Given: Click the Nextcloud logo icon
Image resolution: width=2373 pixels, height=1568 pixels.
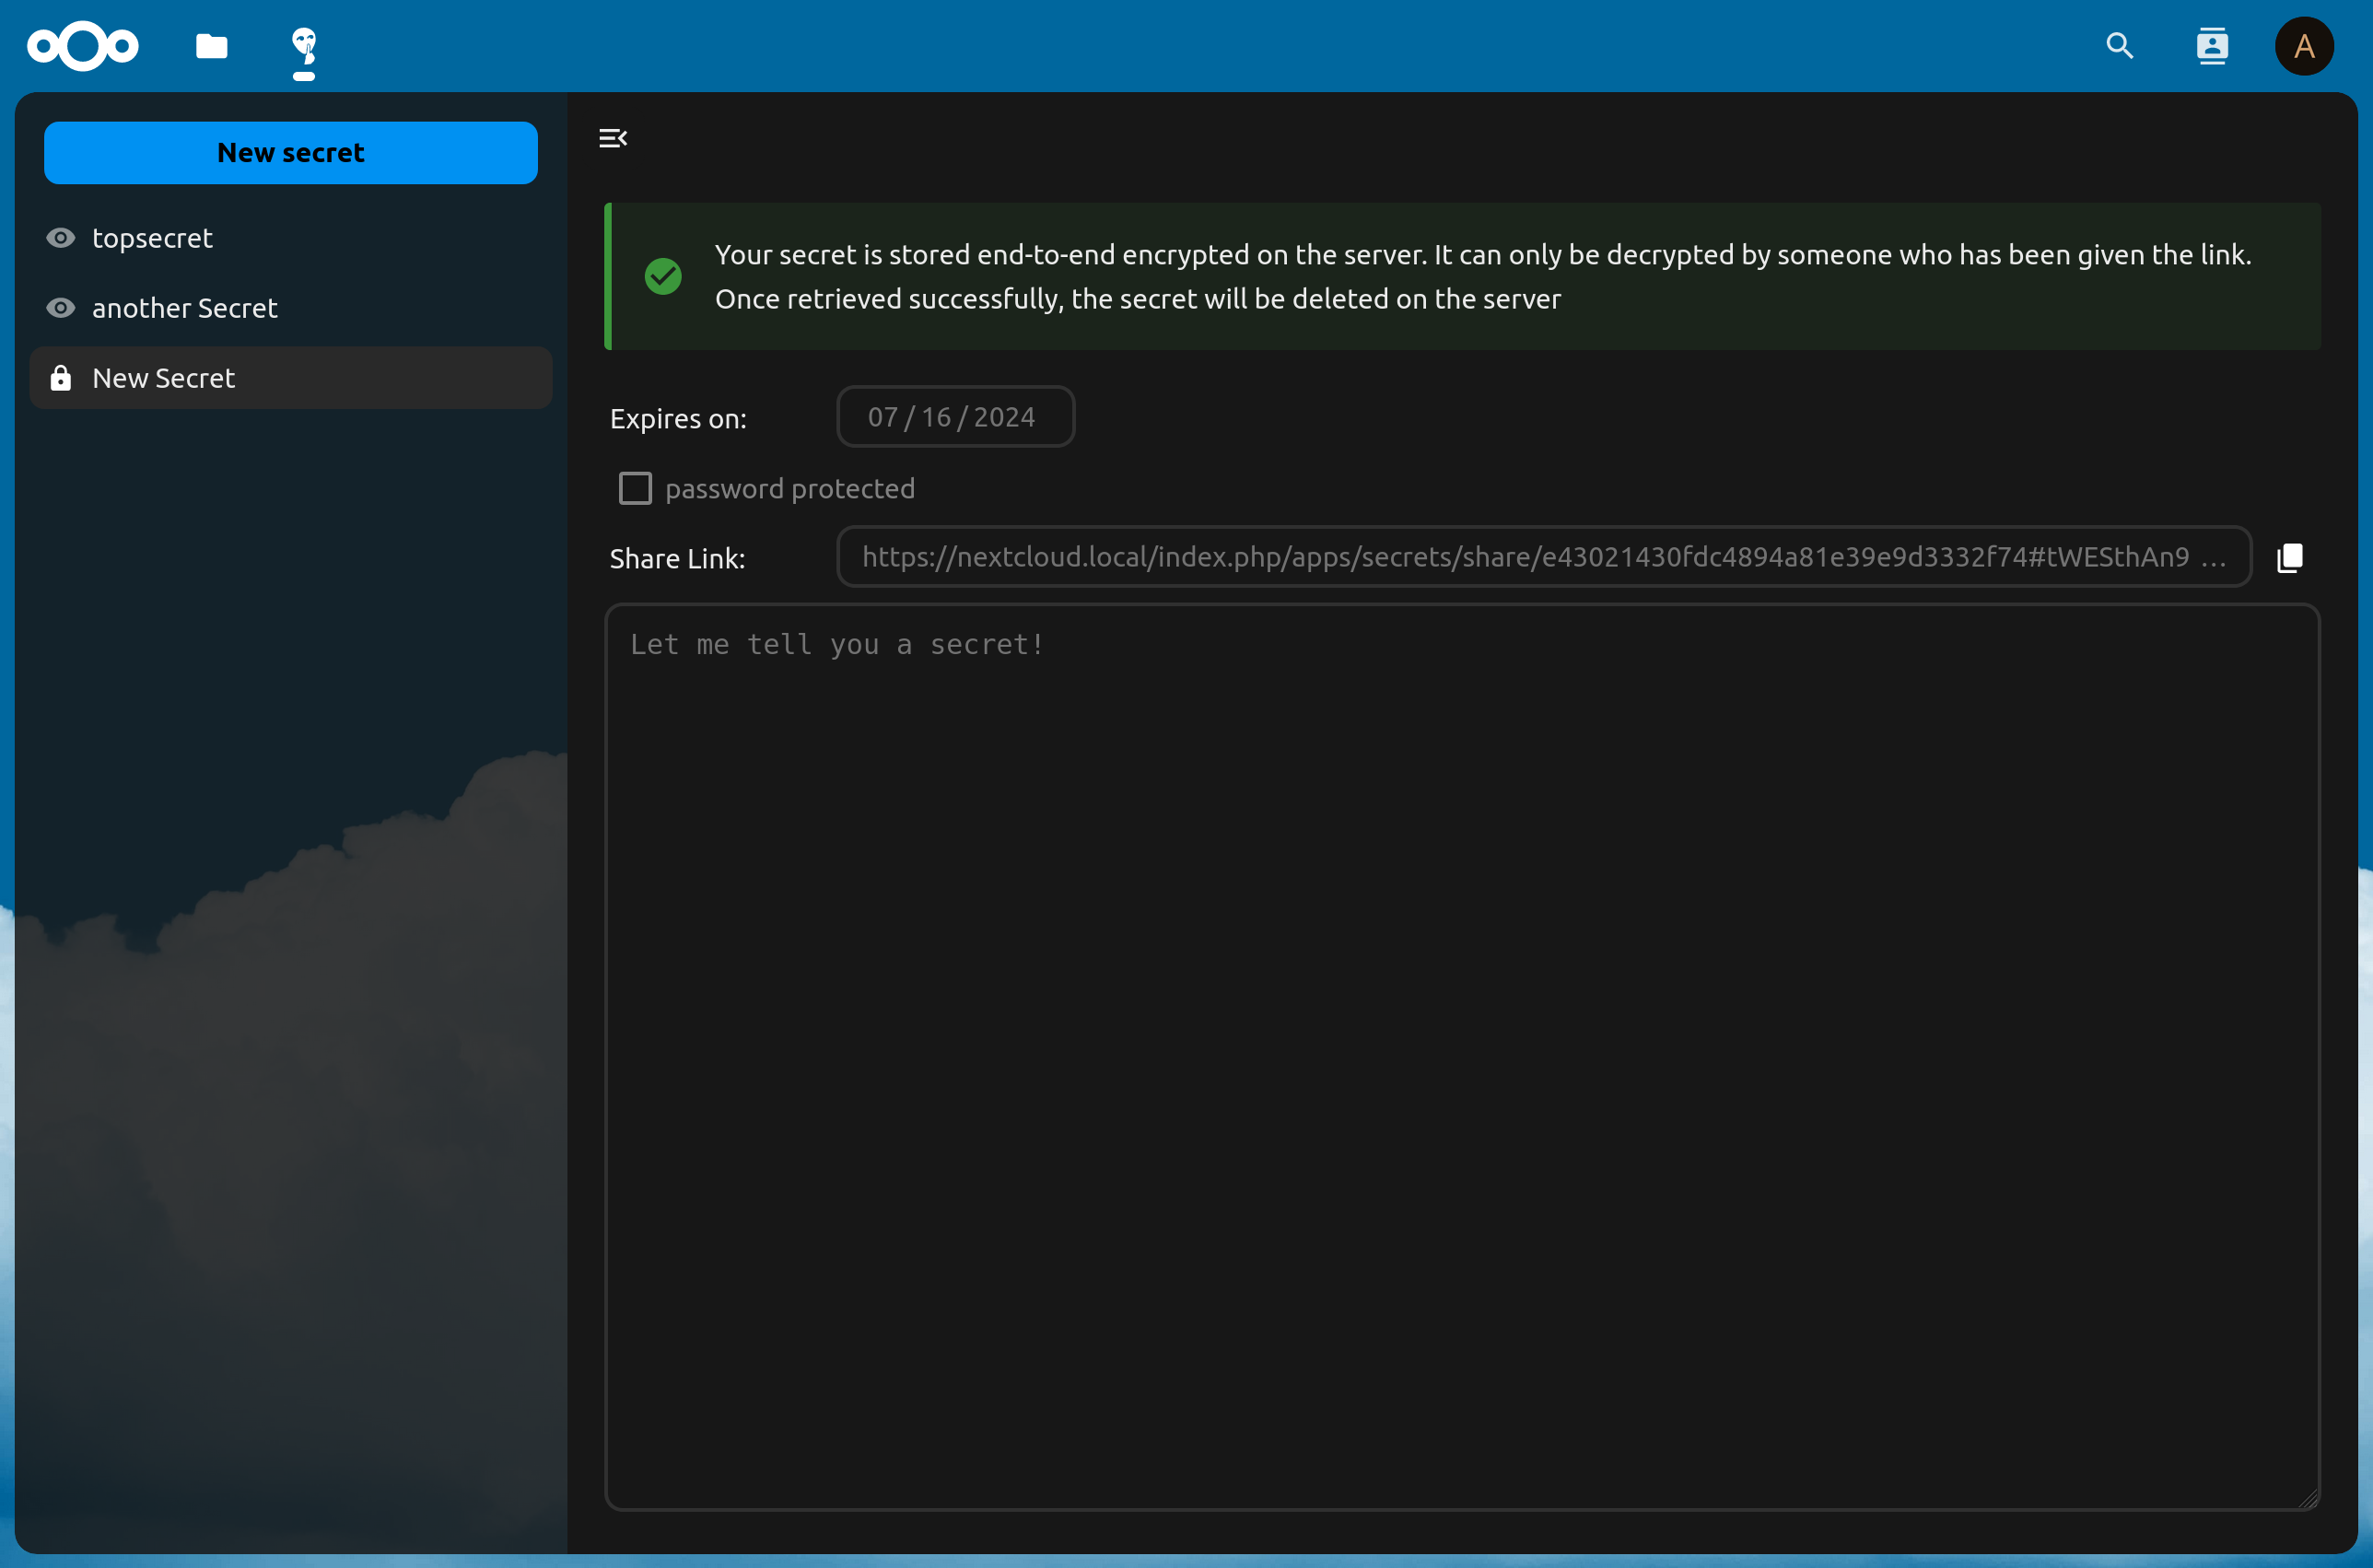Looking at the screenshot, I should [88, 47].
